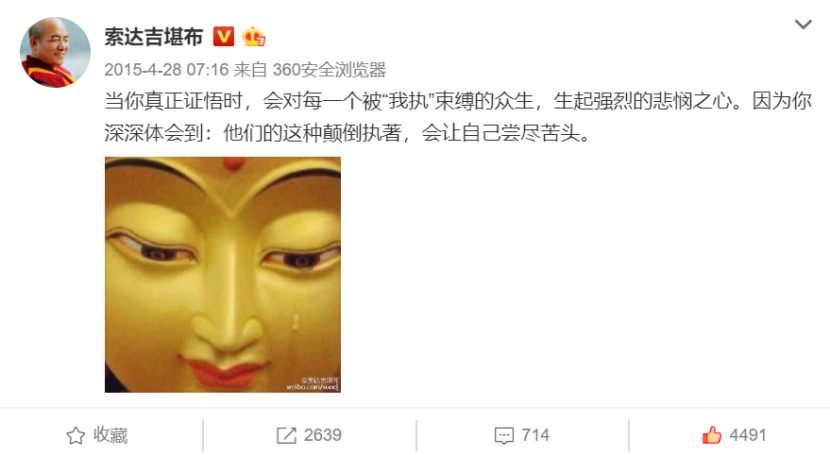830x455 pixels.
Task: Click the star favorite icon
Action: pos(76,435)
